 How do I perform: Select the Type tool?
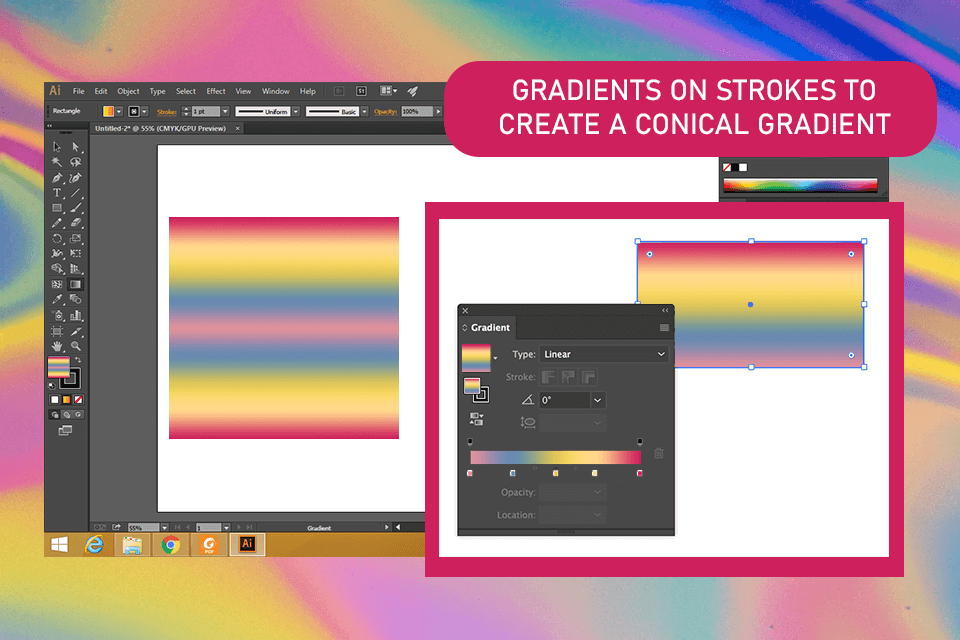click(57, 193)
